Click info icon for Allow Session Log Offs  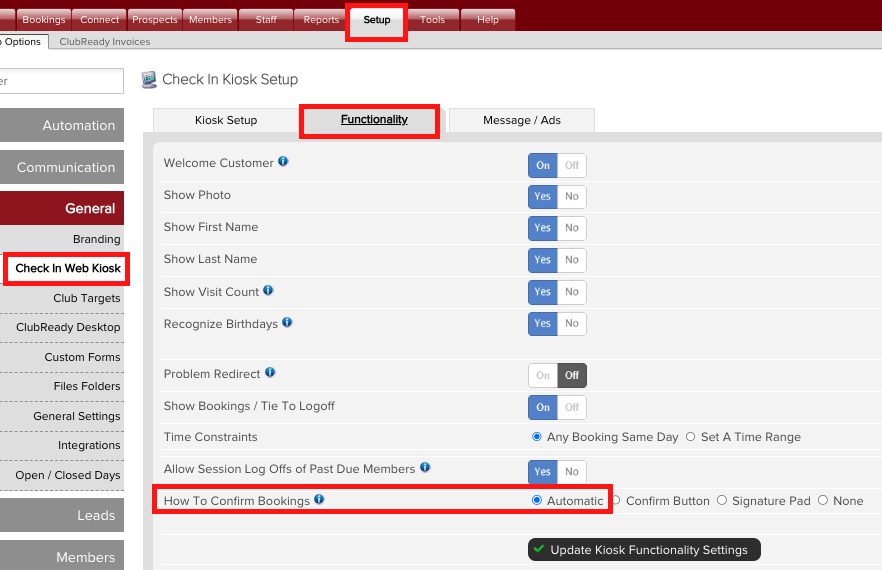click(x=425, y=467)
